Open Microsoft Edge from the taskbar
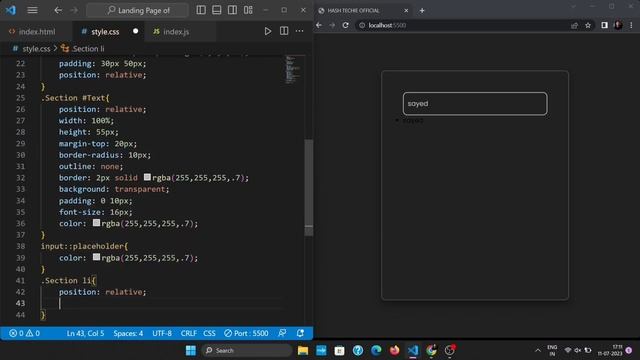The image size is (640, 360). [x=376, y=350]
